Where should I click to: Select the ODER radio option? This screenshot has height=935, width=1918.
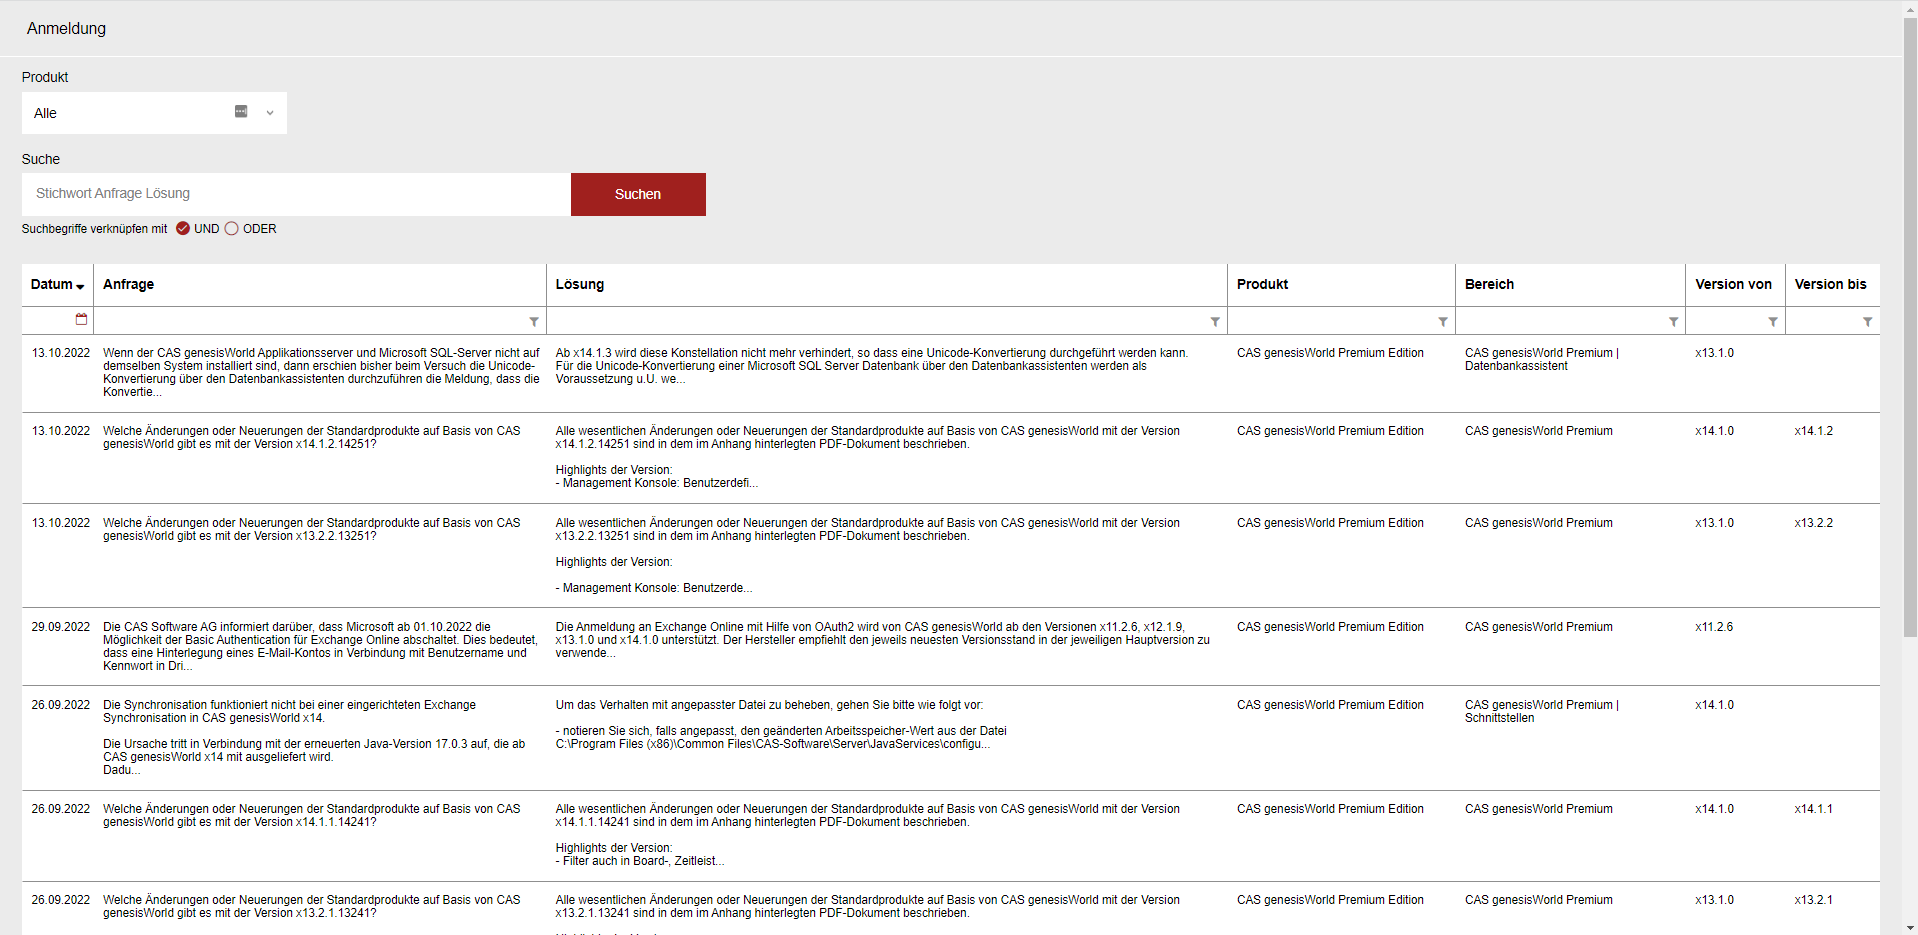click(x=232, y=228)
